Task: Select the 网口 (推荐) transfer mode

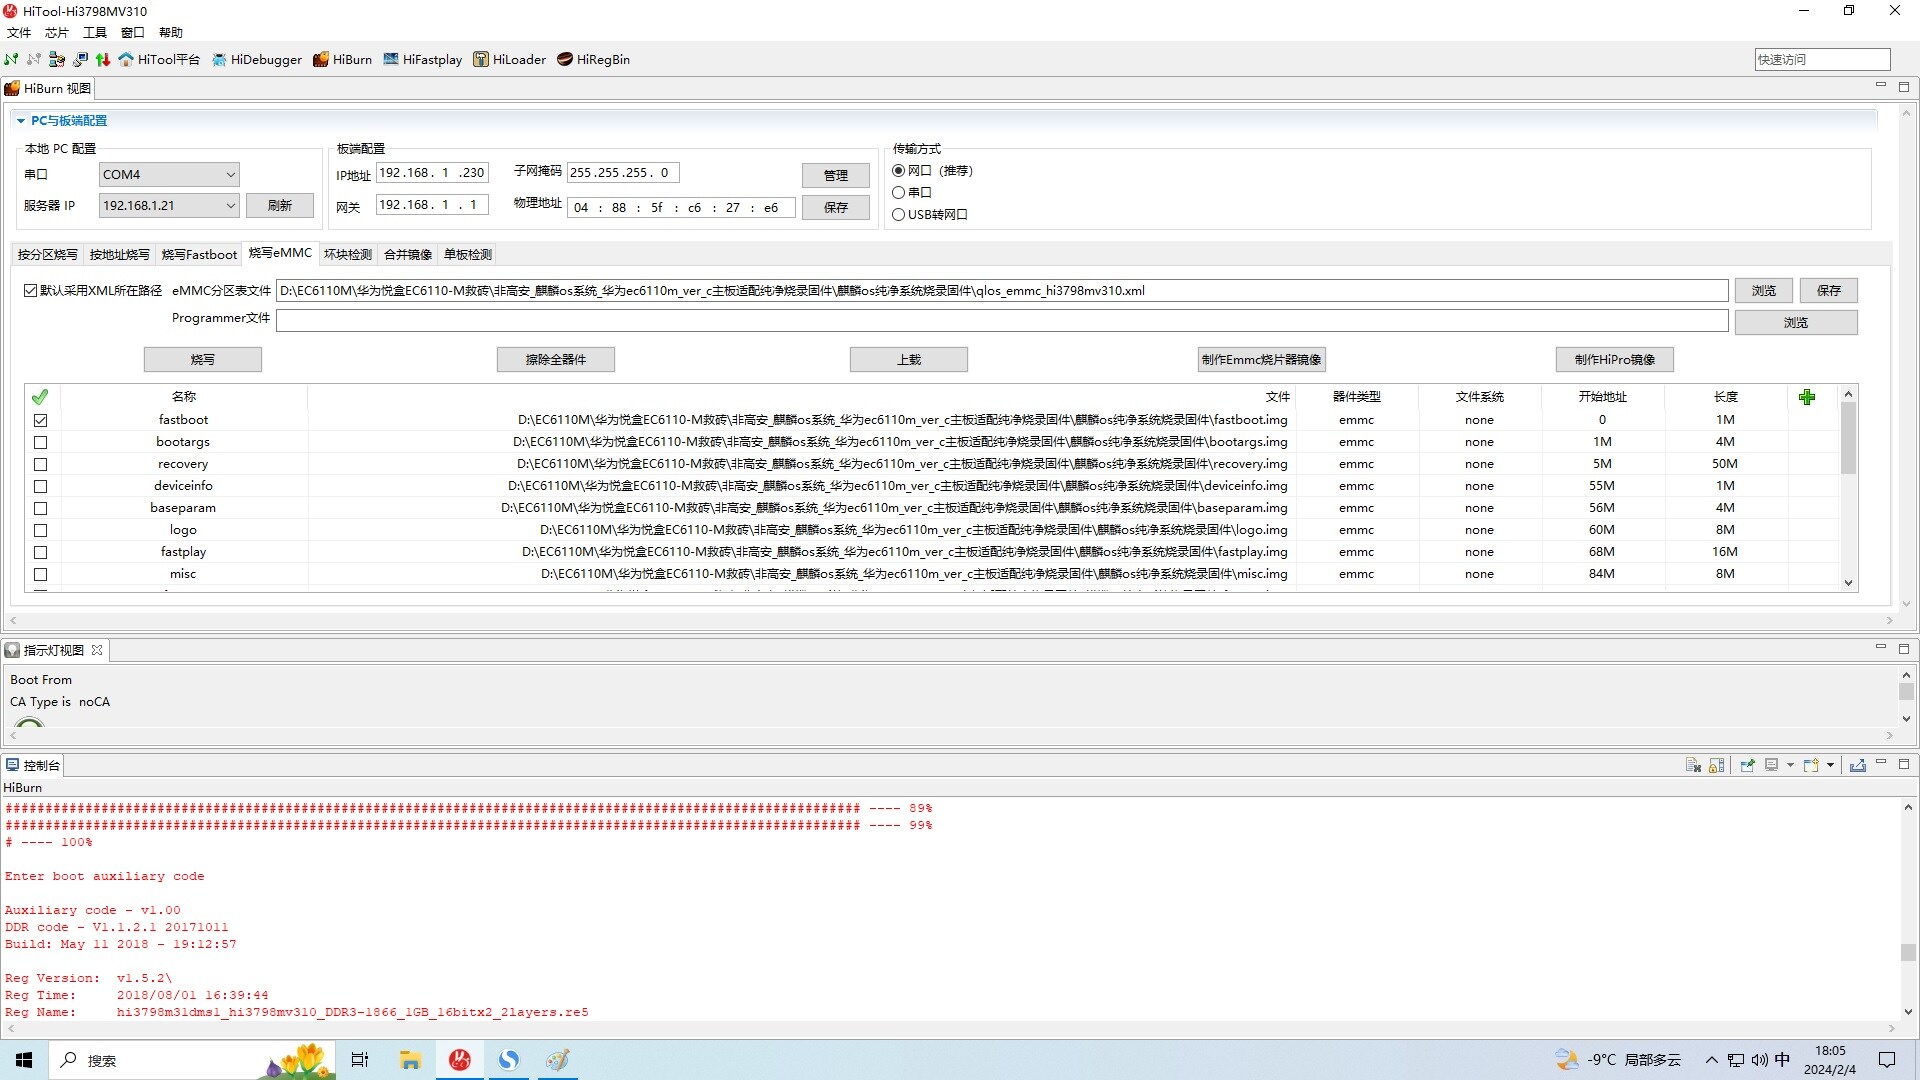Action: (898, 170)
